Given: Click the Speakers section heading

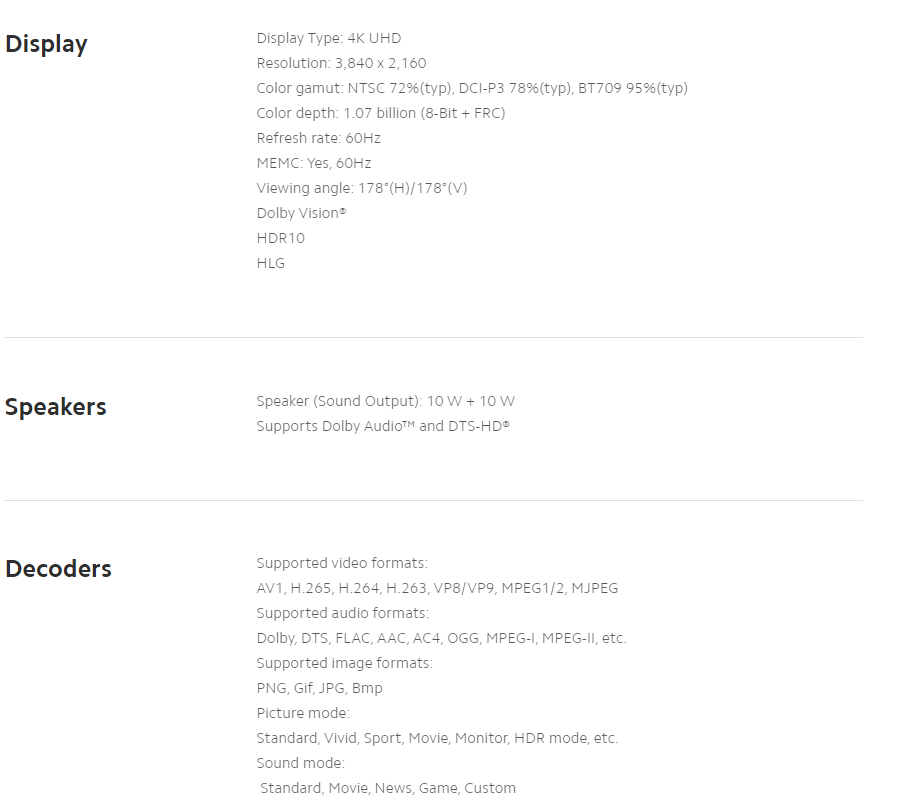Looking at the screenshot, I should [x=55, y=407].
